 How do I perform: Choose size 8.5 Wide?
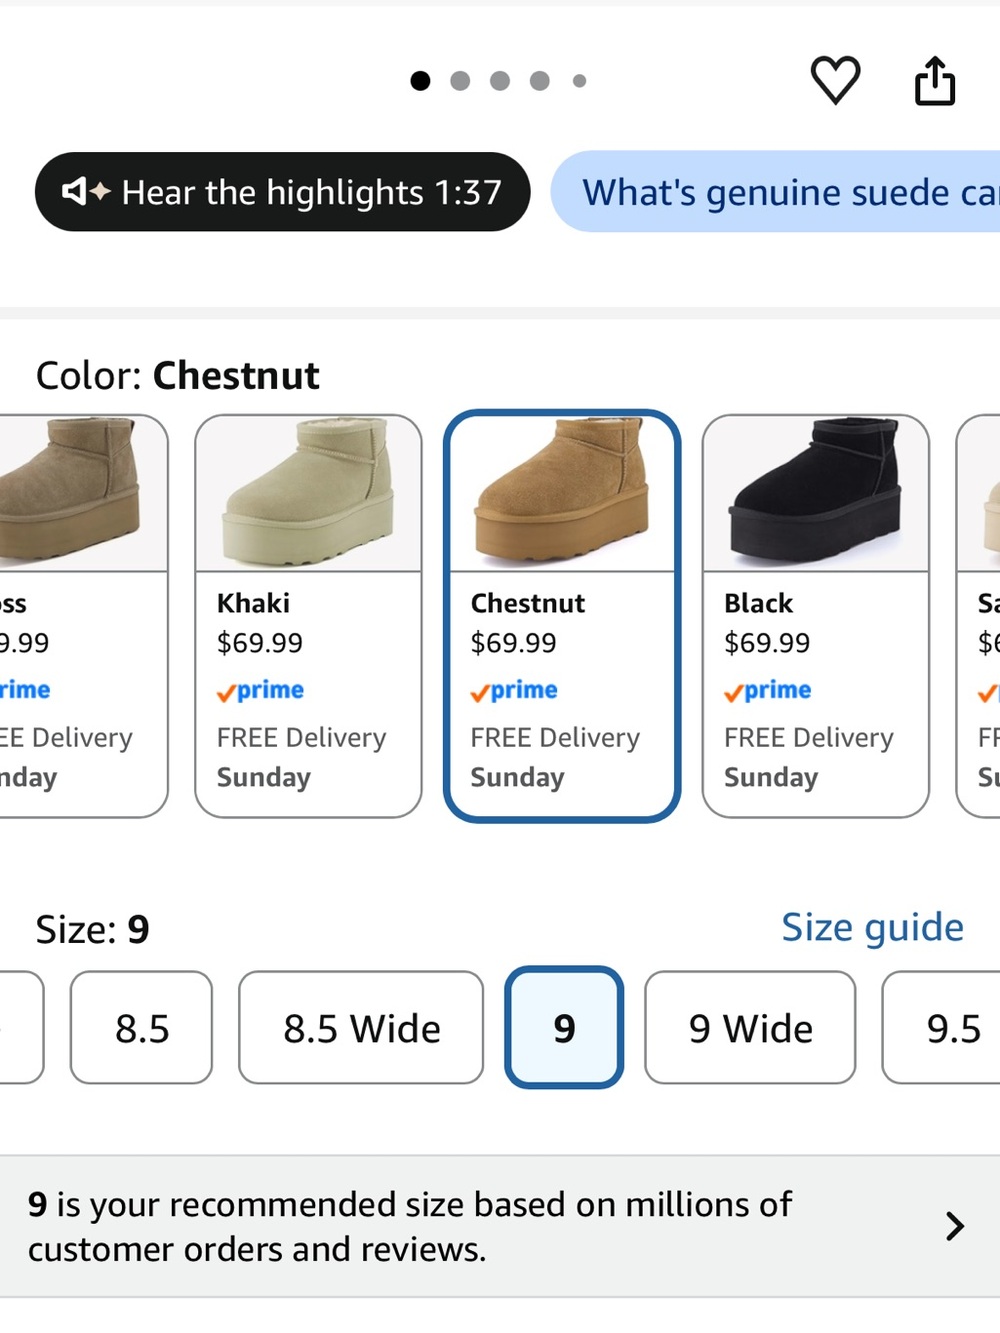coord(361,1027)
